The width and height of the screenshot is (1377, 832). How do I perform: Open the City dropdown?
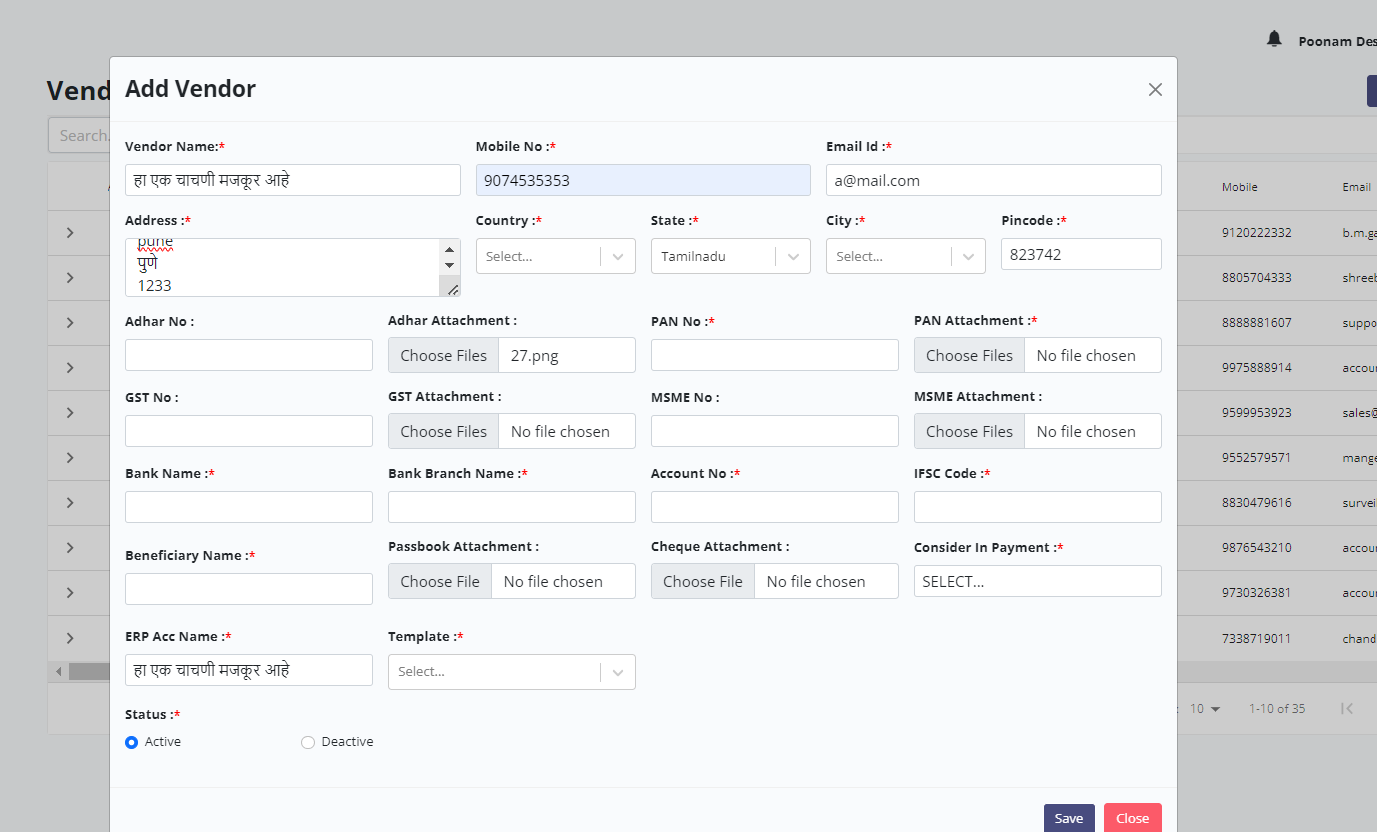[x=905, y=256]
